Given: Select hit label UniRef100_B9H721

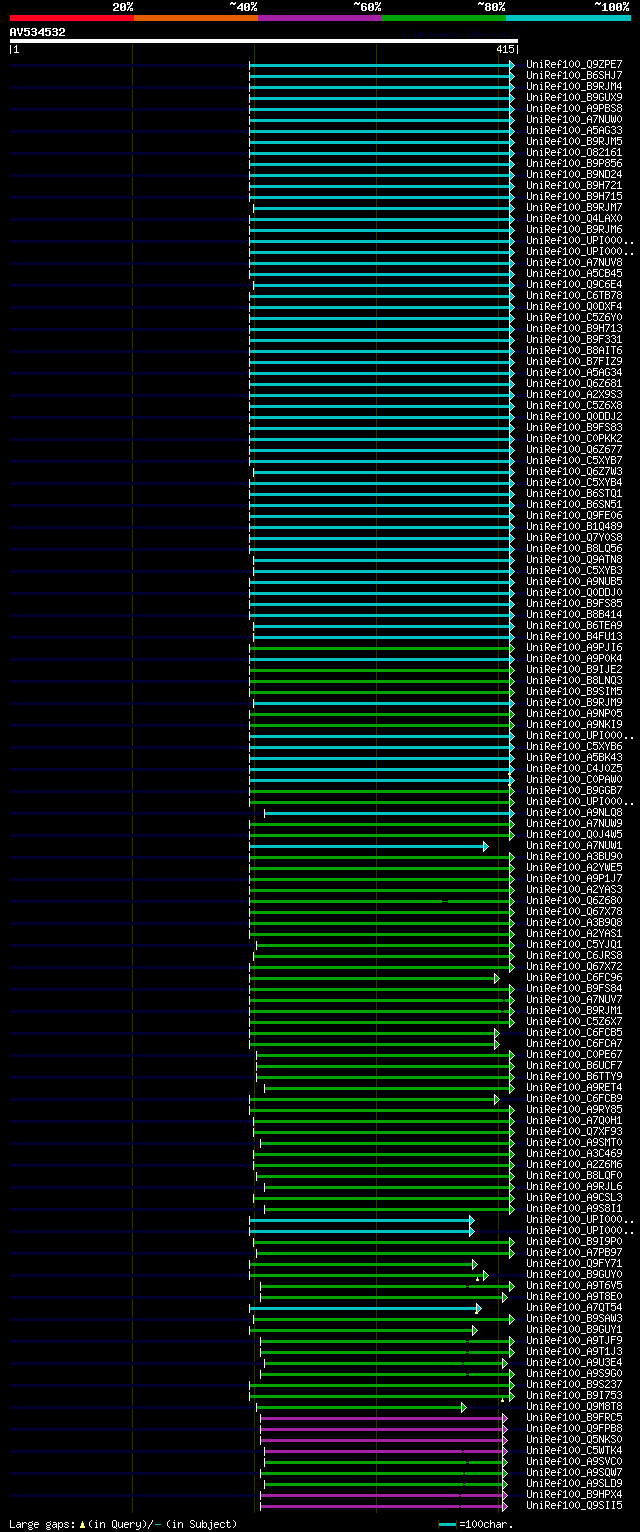Looking at the screenshot, I should tap(574, 185).
